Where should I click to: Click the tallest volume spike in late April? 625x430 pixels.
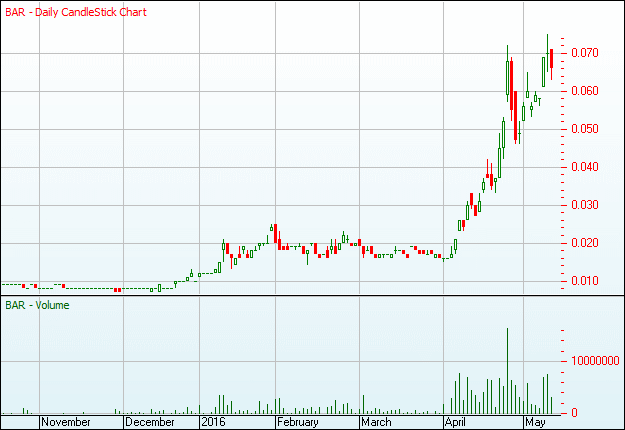(x=507, y=371)
